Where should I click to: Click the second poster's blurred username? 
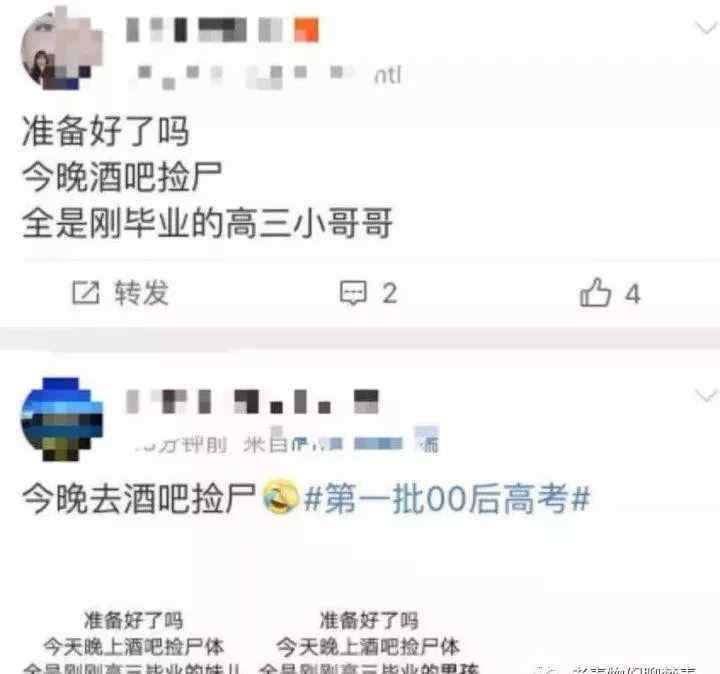(252, 401)
